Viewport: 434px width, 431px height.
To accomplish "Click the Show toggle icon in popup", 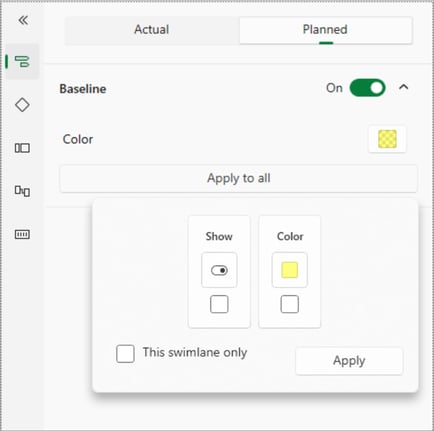I will coord(219,270).
